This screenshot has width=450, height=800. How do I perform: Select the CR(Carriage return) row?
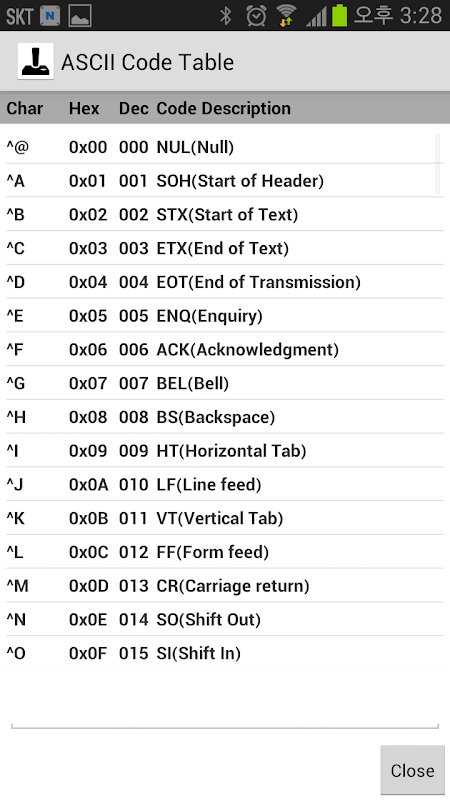(x=224, y=585)
